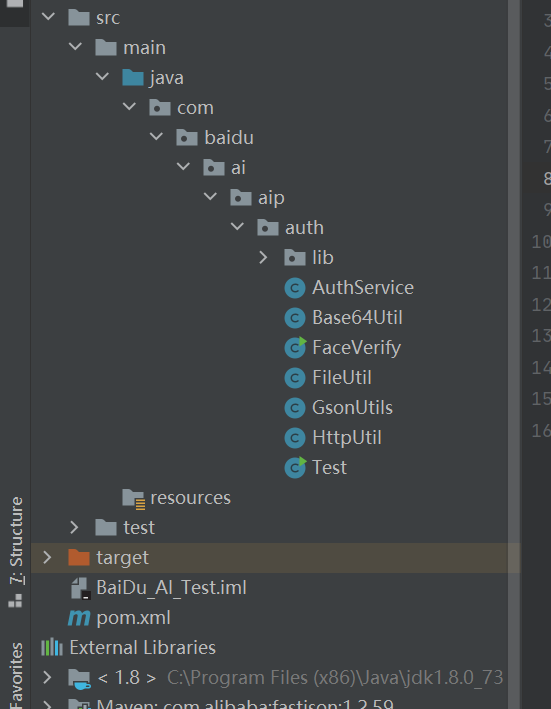The width and height of the screenshot is (551, 709).
Task: Select the Base64Util class name
Action: tap(357, 317)
